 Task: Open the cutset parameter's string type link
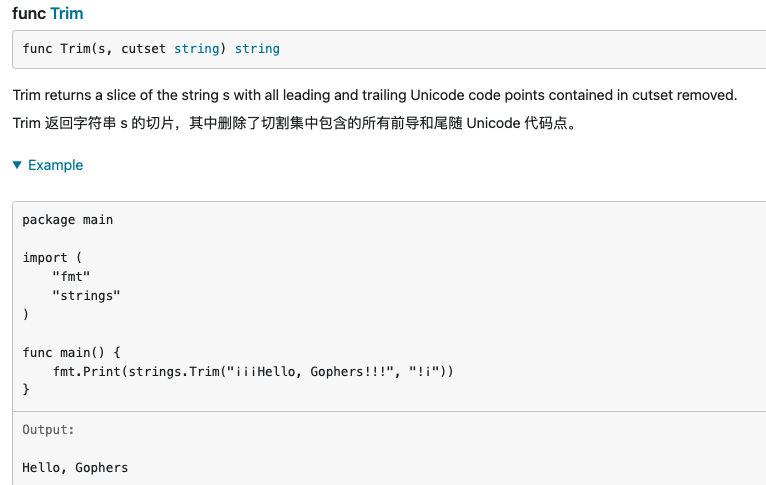(x=197, y=48)
